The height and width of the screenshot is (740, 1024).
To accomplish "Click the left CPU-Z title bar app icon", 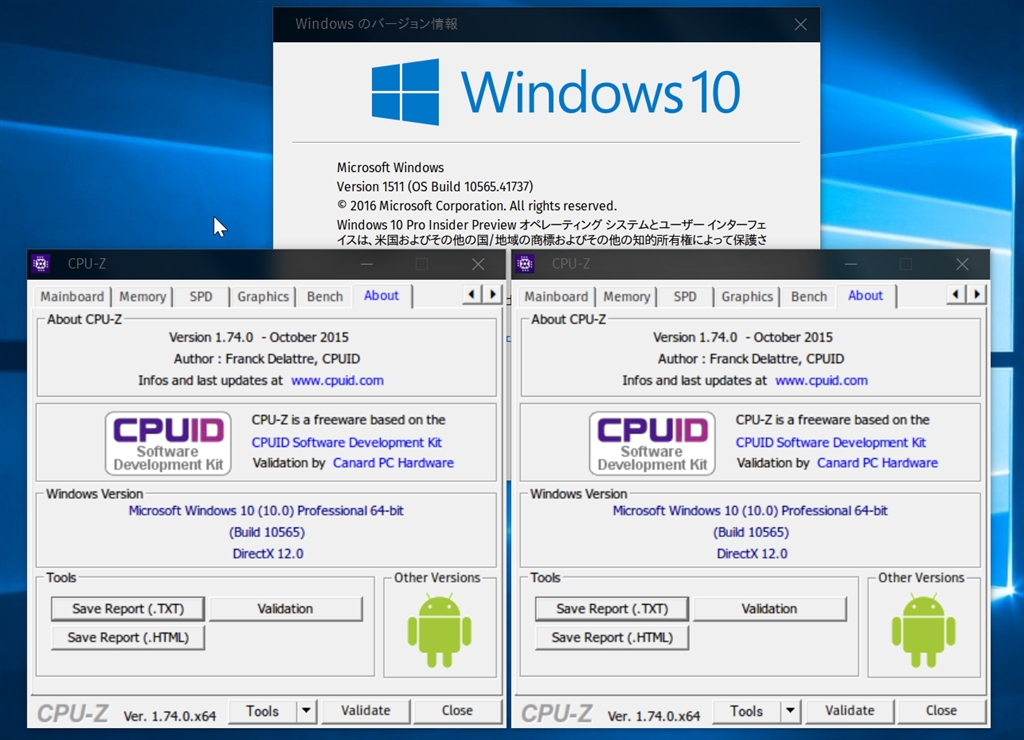I will pyautogui.click(x=41, y=264).
